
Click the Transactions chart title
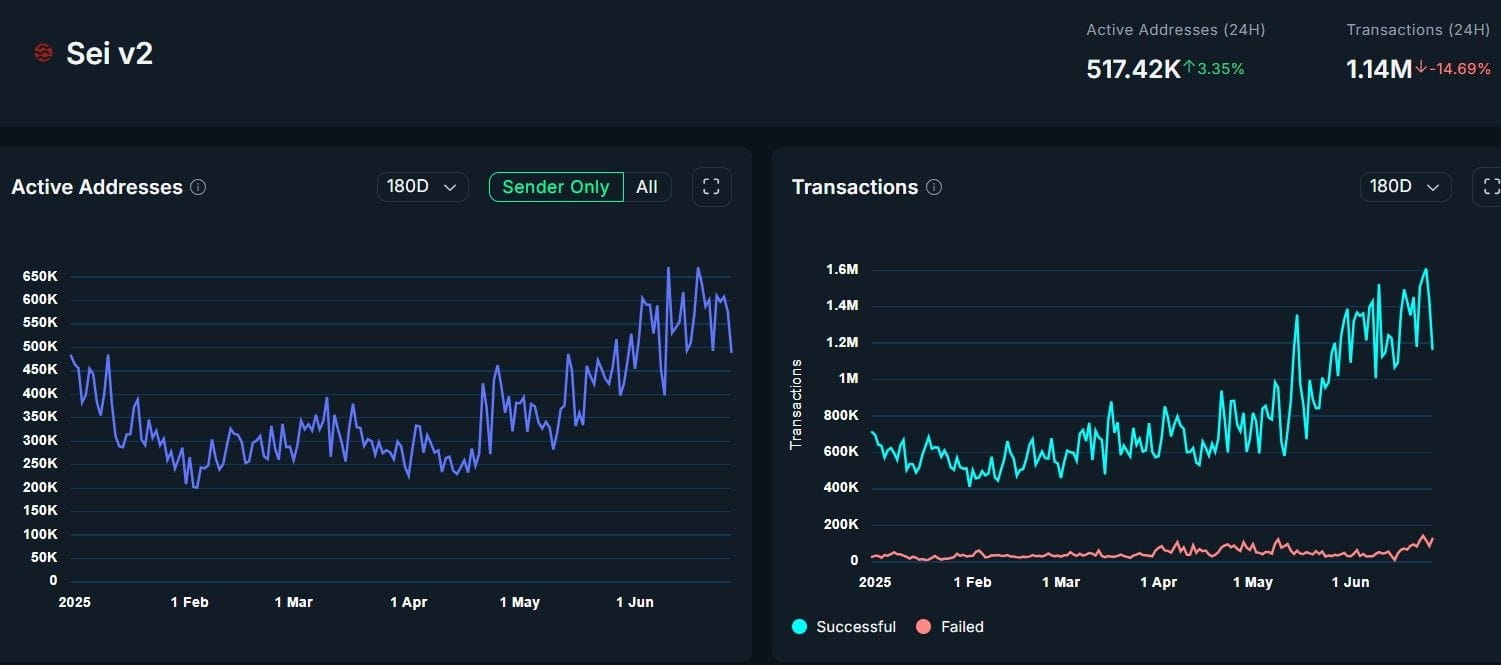(x=855, y=187)
